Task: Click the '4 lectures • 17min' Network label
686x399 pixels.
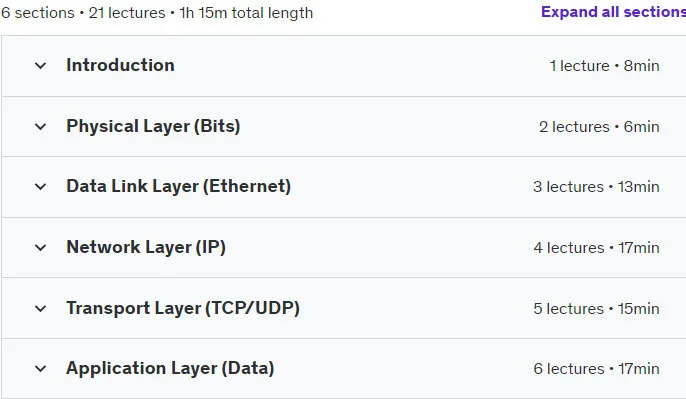Action: (x=597, y=248)
